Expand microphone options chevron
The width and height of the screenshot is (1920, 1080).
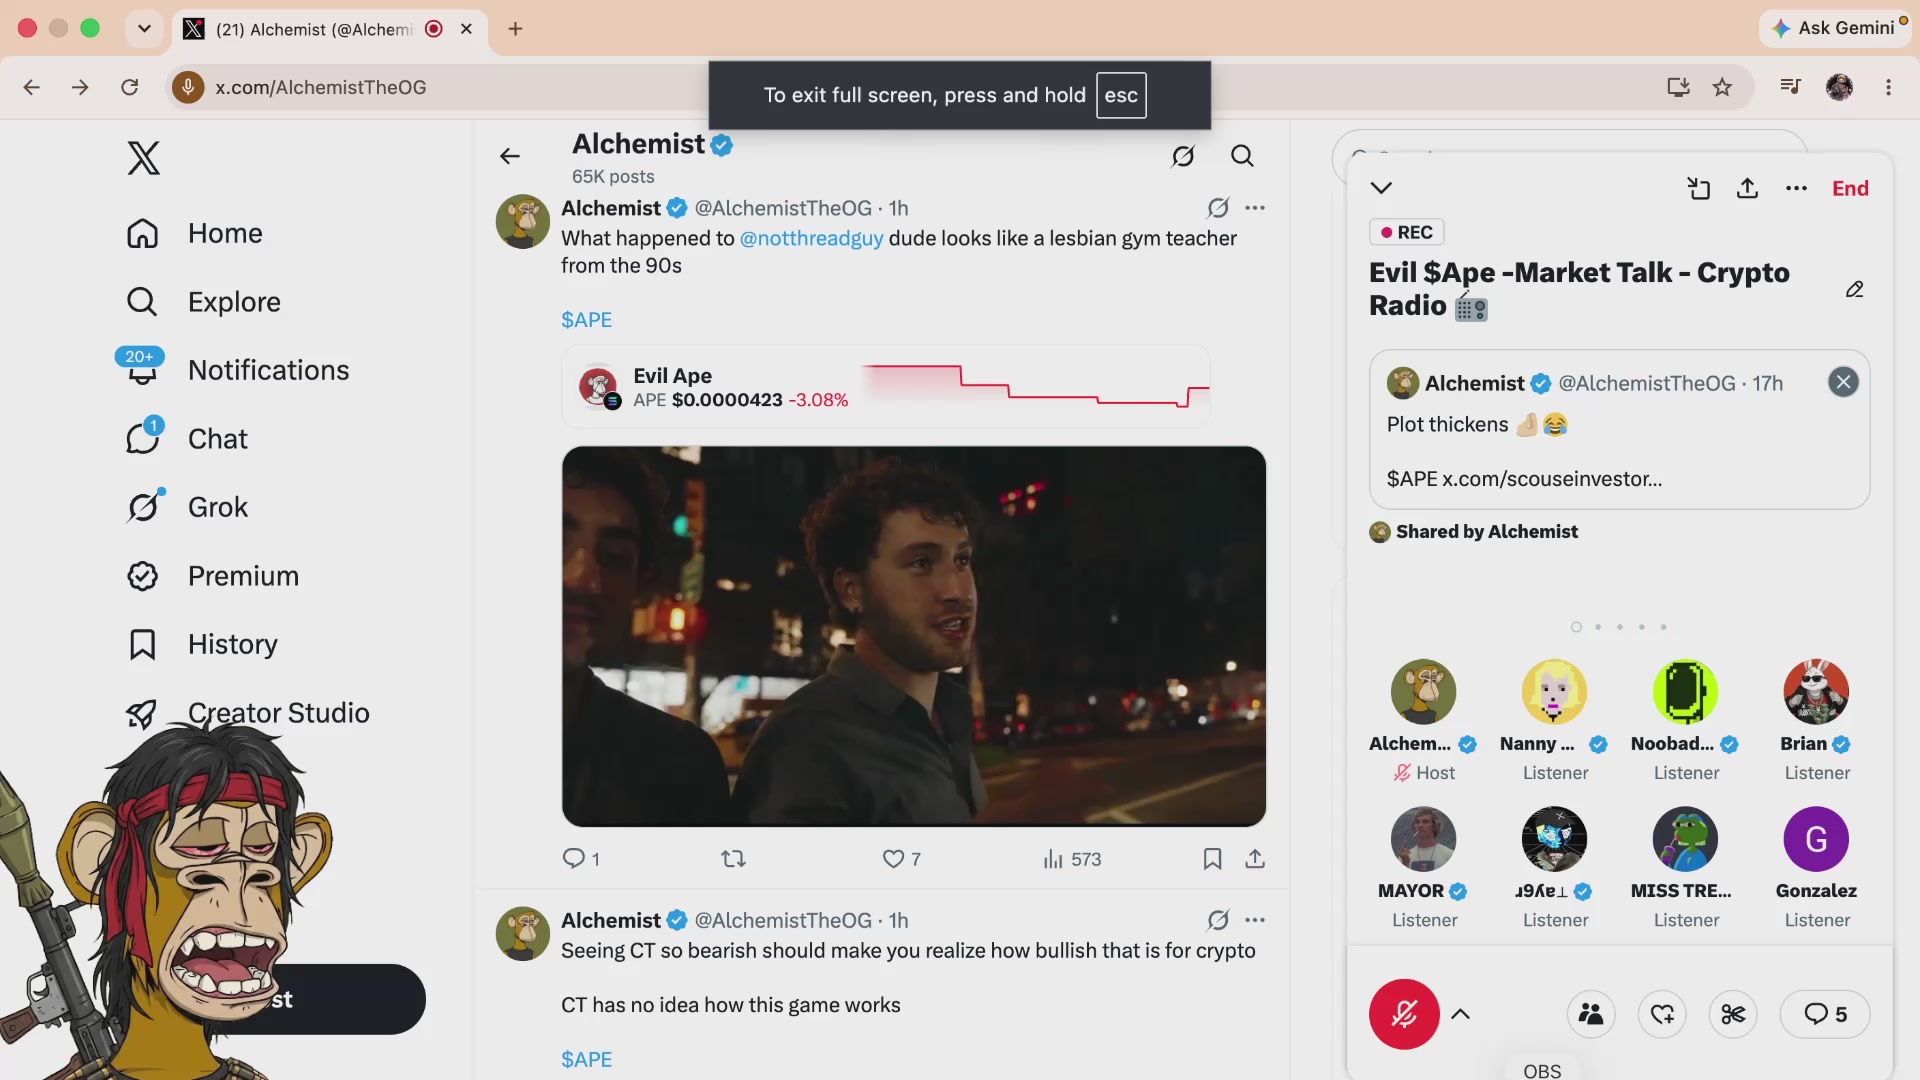coord(1460,1014)
